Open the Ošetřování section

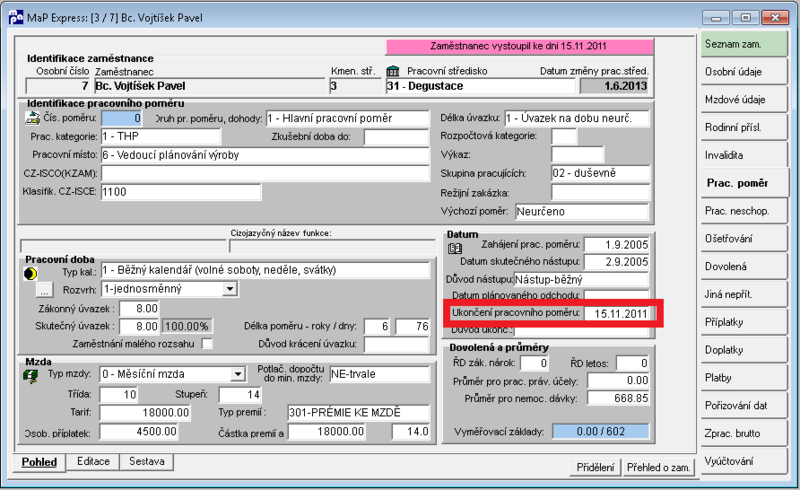(x=744, y=239)
